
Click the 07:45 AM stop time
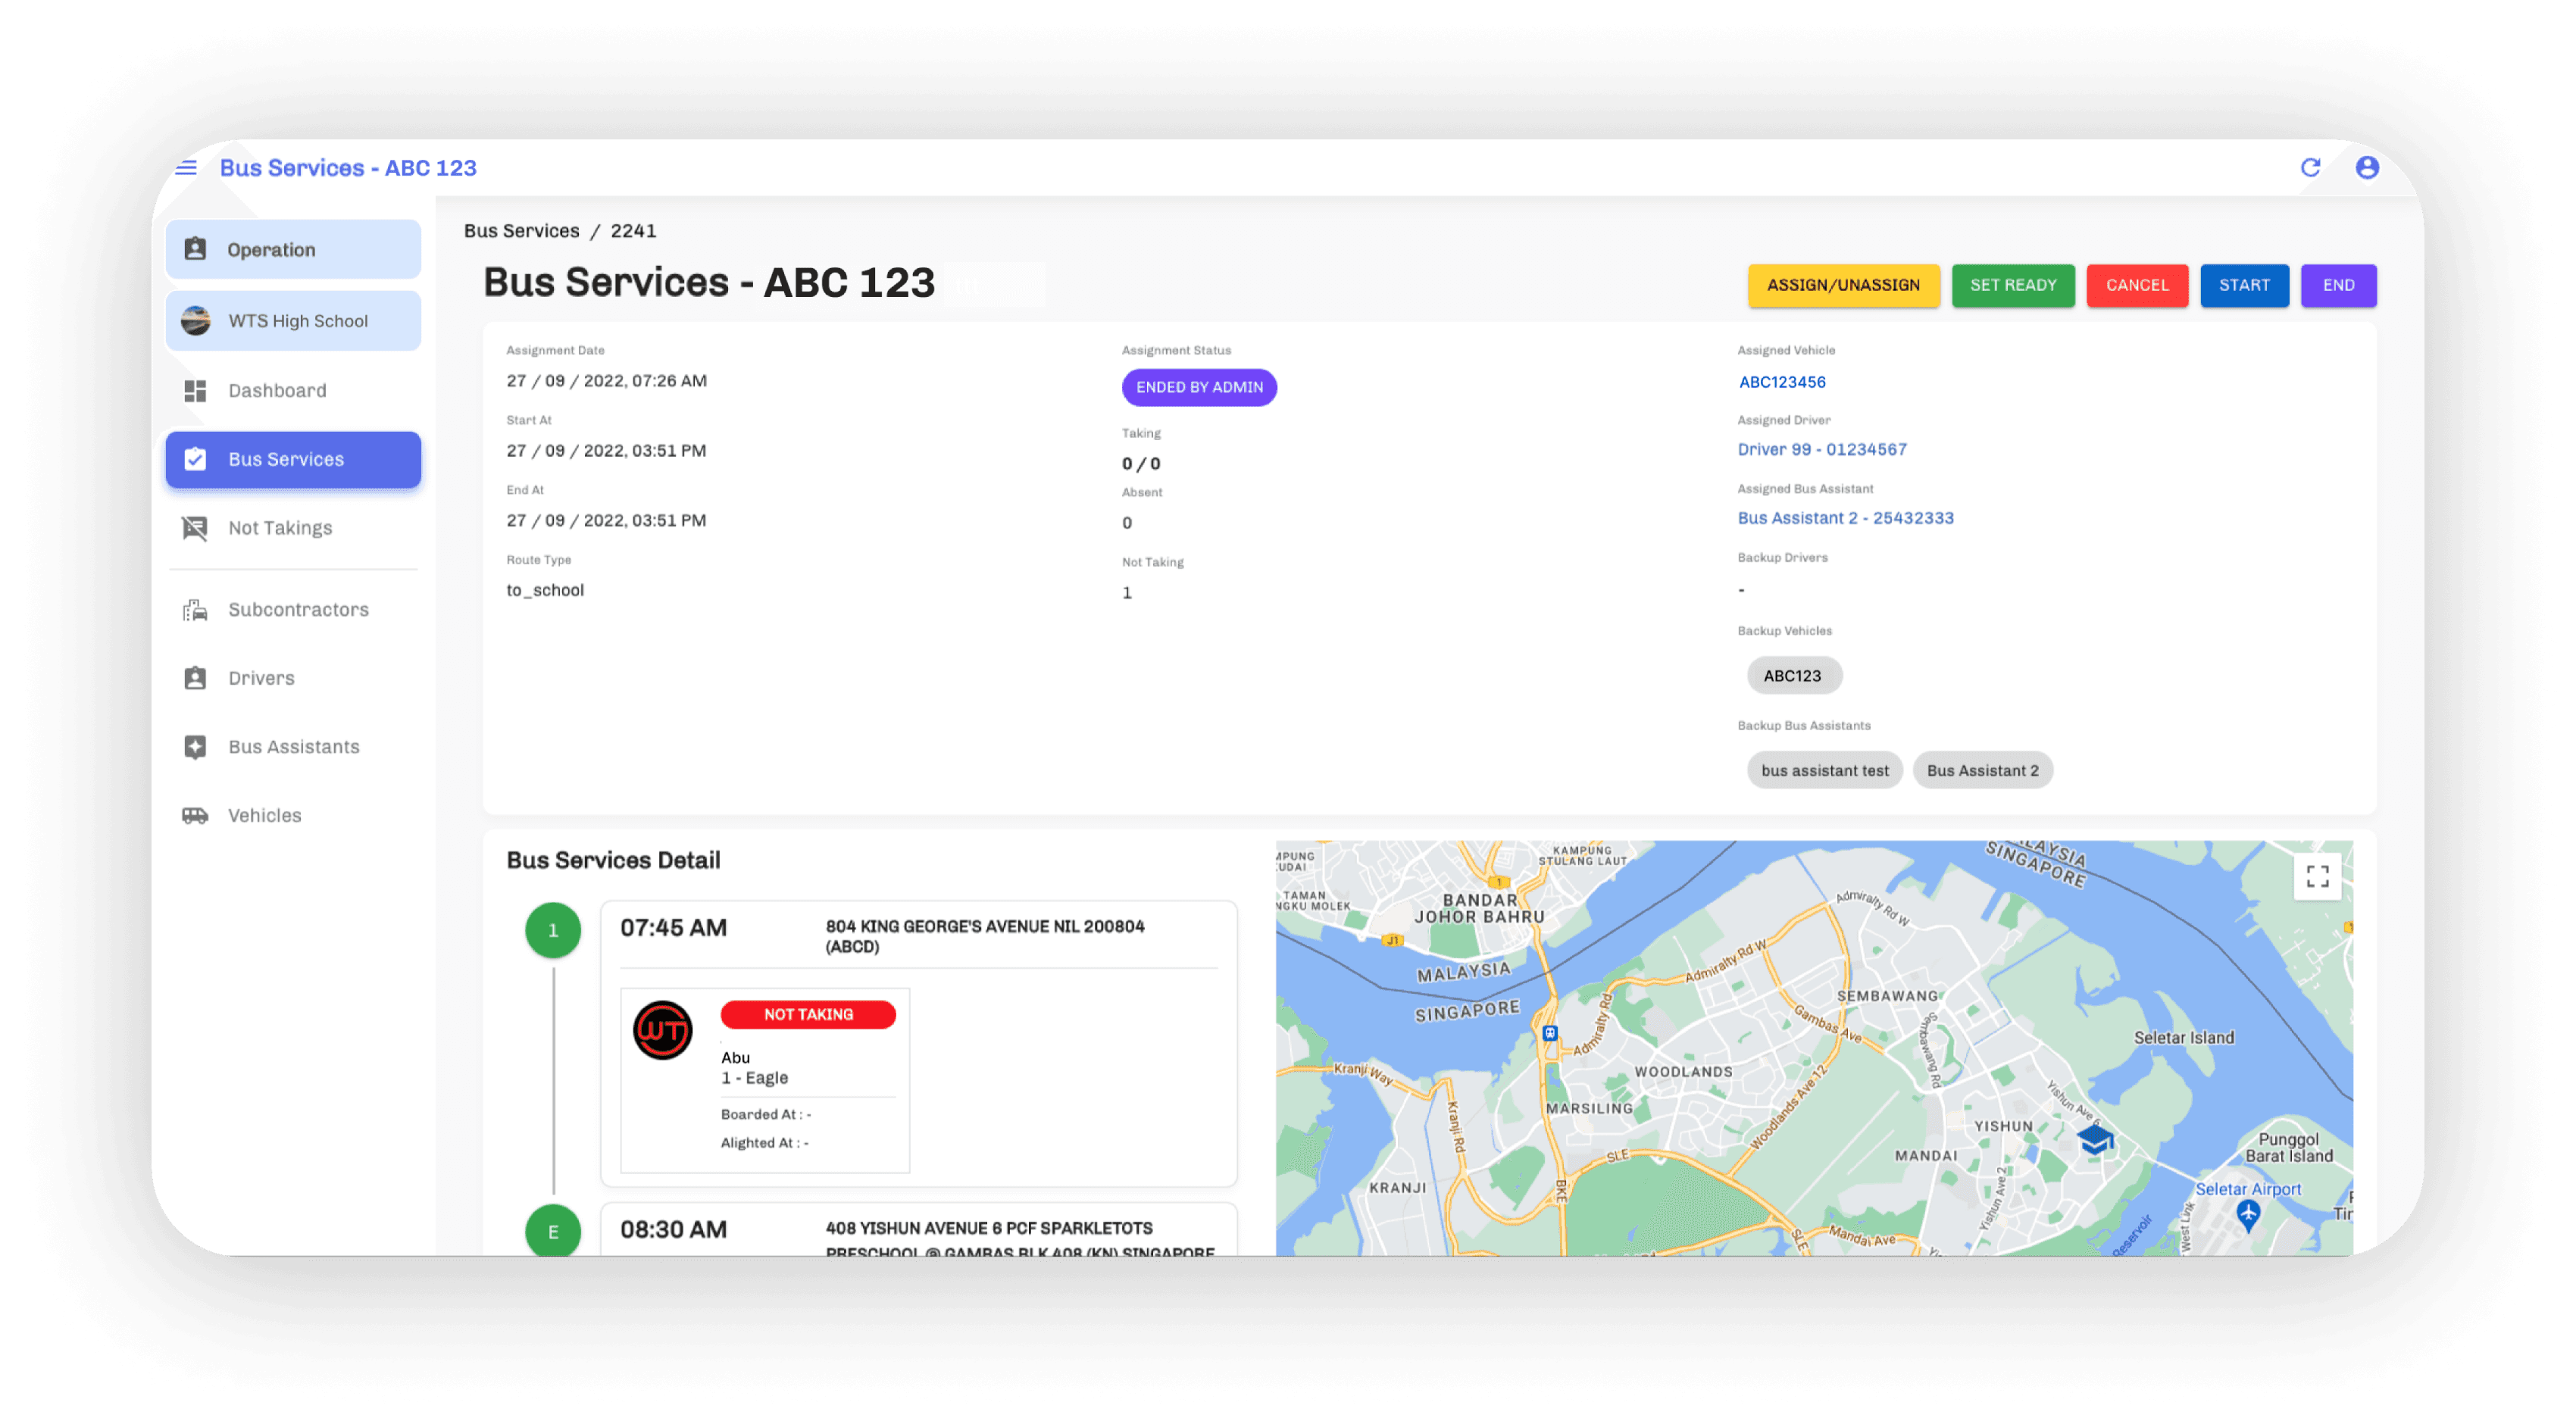(x=673, y=929)
